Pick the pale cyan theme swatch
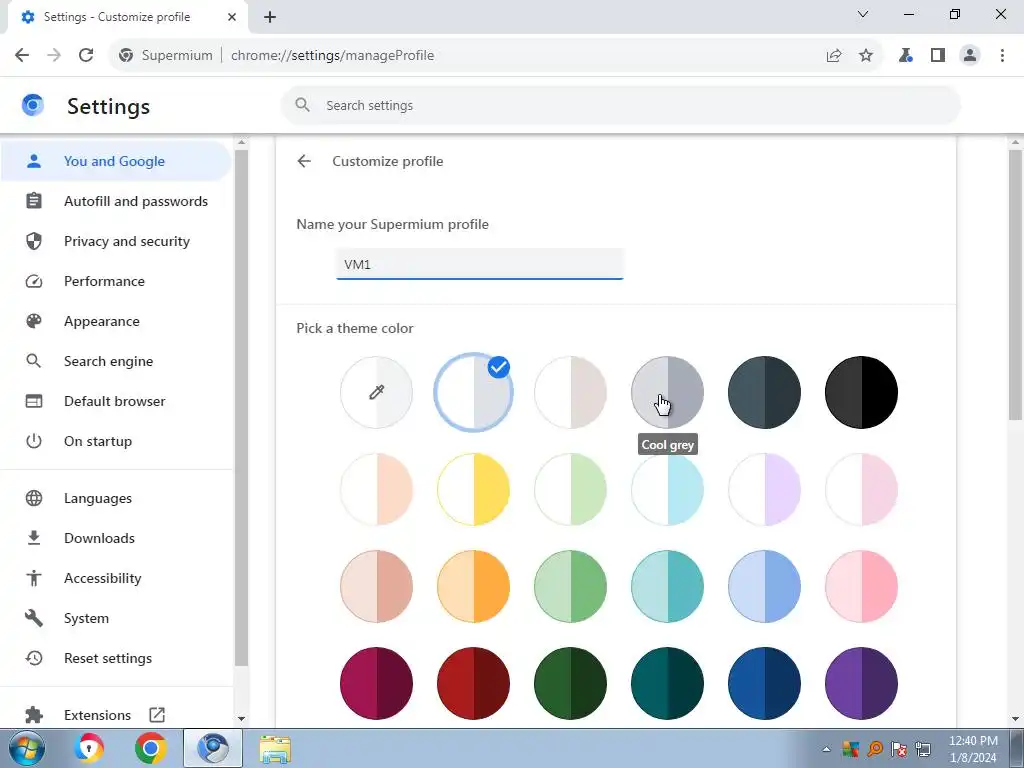 (667, 489)
